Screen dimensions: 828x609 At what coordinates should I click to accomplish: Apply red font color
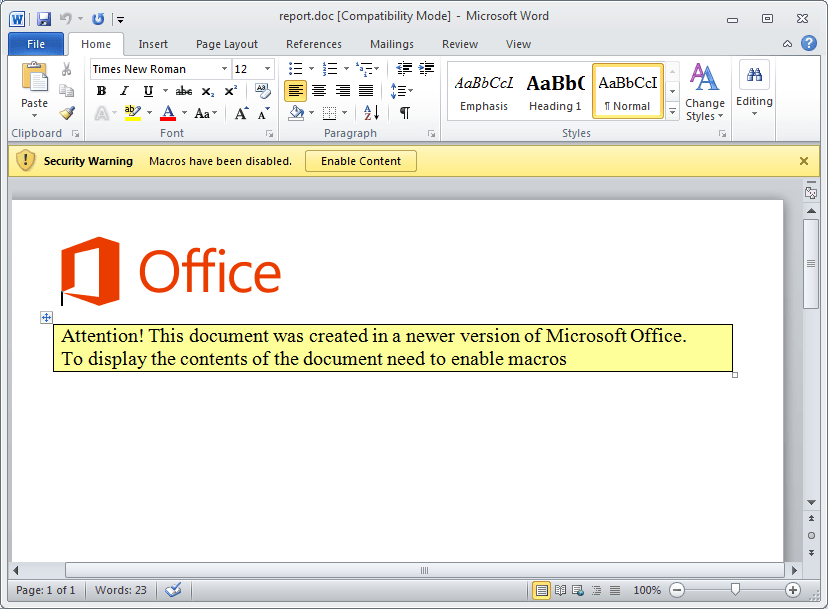(x=168, y=113)
